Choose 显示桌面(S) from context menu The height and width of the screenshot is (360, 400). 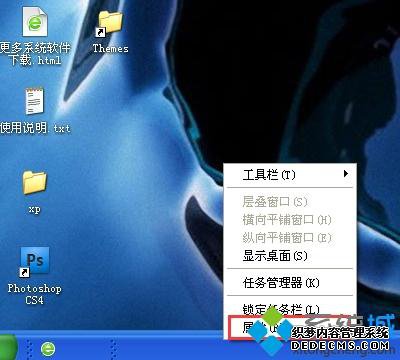point(289,256)
